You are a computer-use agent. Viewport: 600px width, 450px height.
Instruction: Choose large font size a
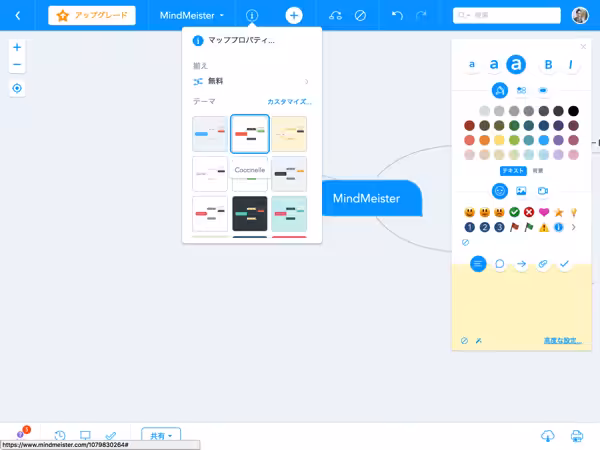point(516,64)
